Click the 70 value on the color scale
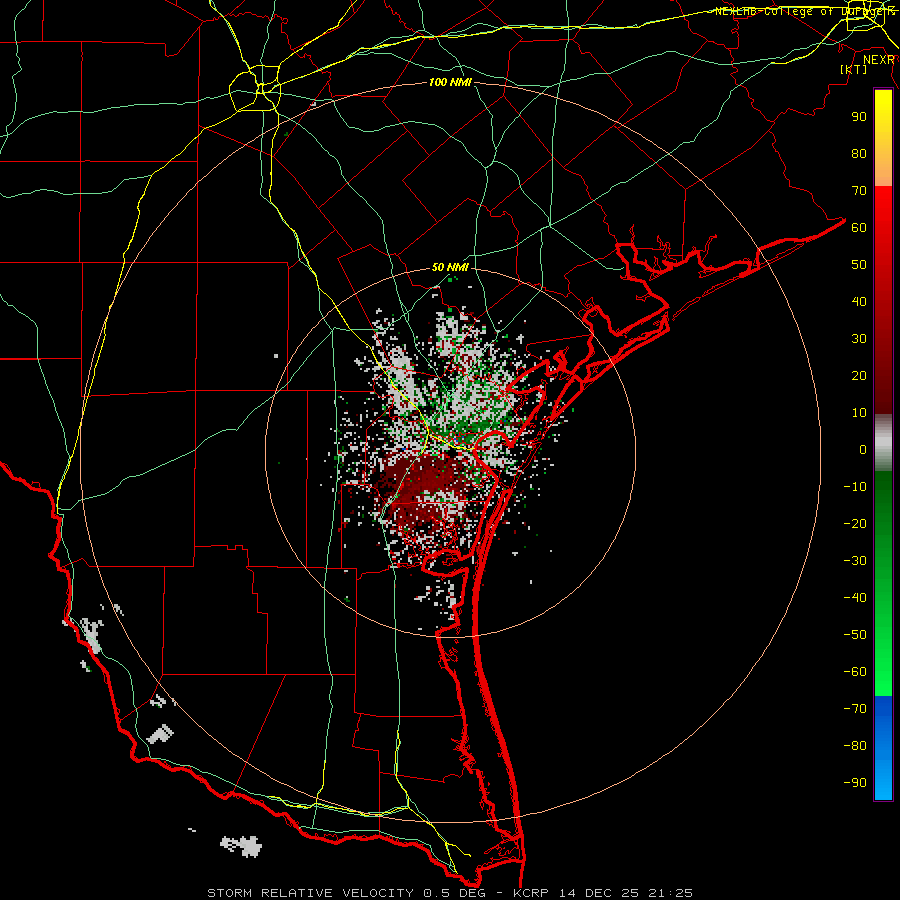This screenshot has height=900, width=900. coord(859,191)
